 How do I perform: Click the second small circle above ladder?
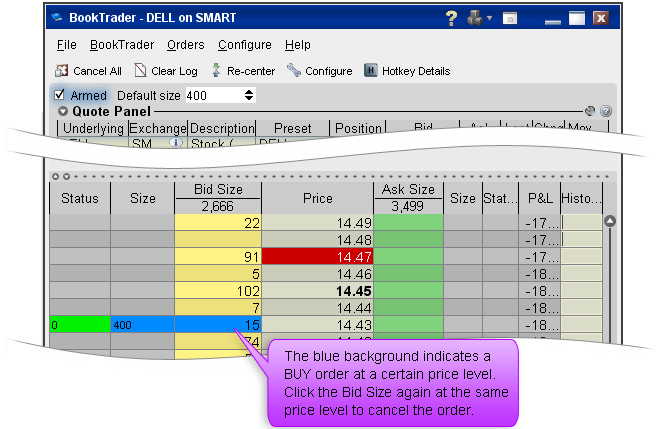click(66, 176)
